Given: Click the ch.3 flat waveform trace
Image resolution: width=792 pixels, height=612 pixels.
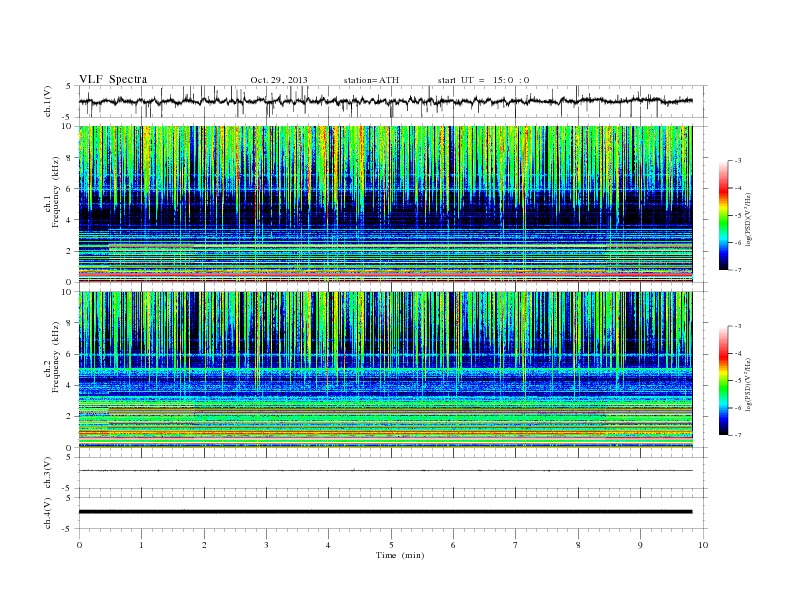Looking at the screenshot, I should 385,471.
